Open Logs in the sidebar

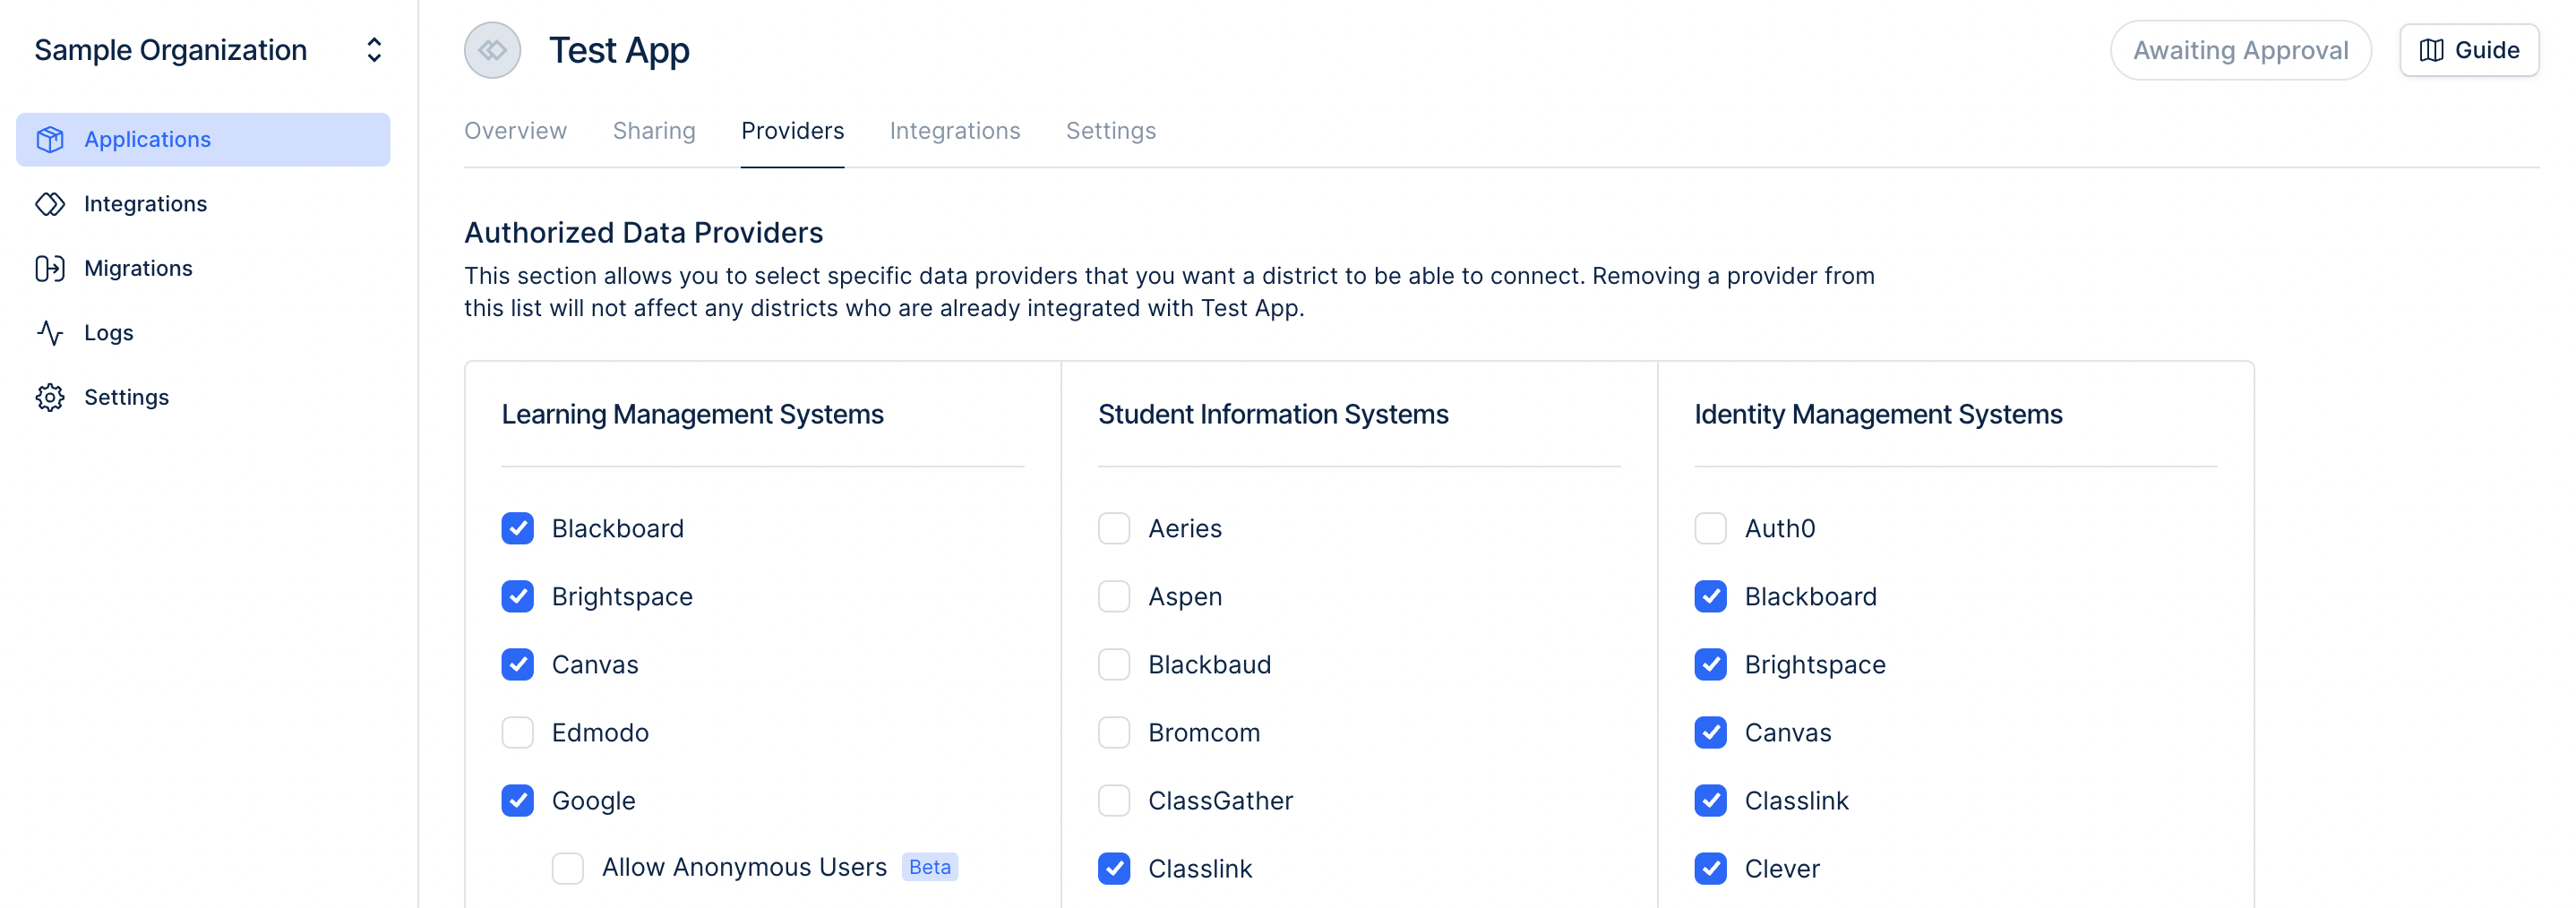pos(203,333)
